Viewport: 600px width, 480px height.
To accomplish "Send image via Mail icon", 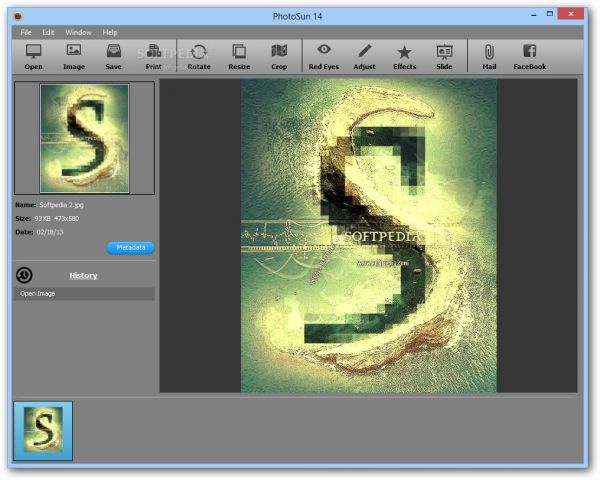I will [x=489, y=56].
